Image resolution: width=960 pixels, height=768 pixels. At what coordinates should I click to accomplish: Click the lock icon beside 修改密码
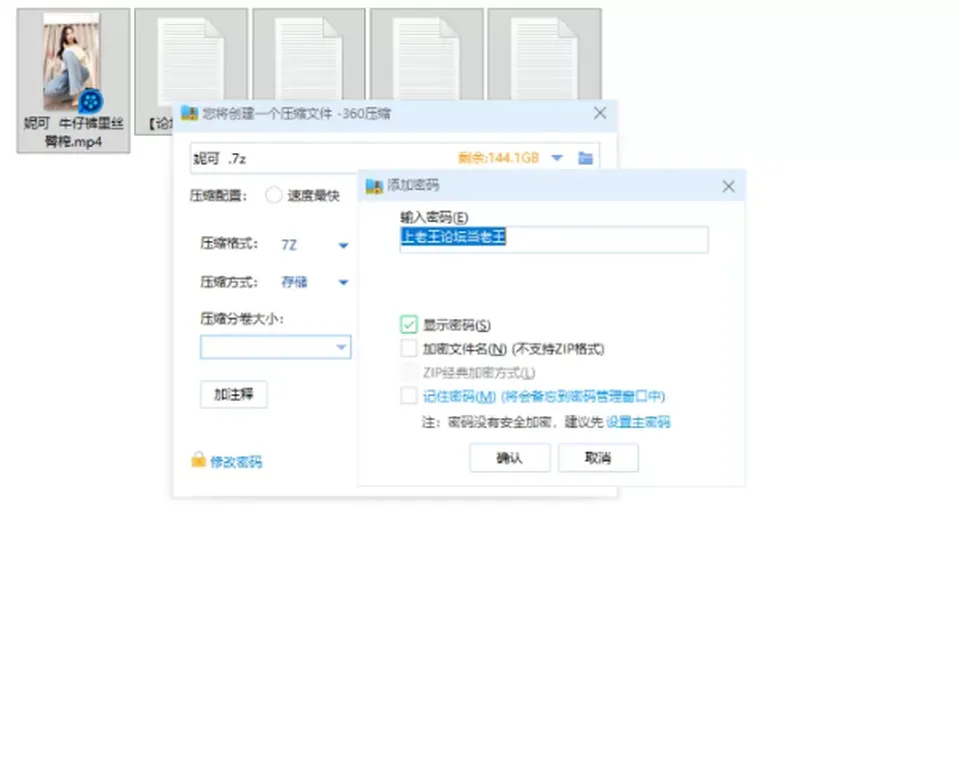(x=198, y=459)
